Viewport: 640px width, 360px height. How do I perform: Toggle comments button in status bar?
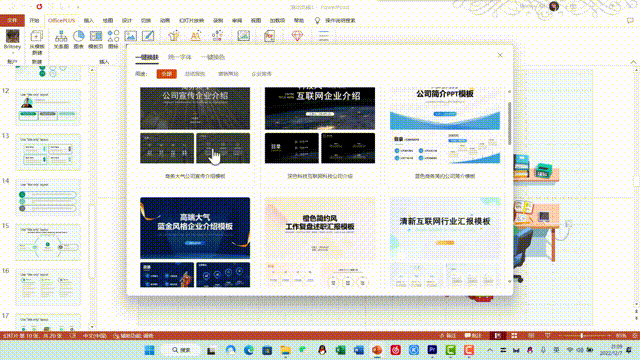coord(473,336)
